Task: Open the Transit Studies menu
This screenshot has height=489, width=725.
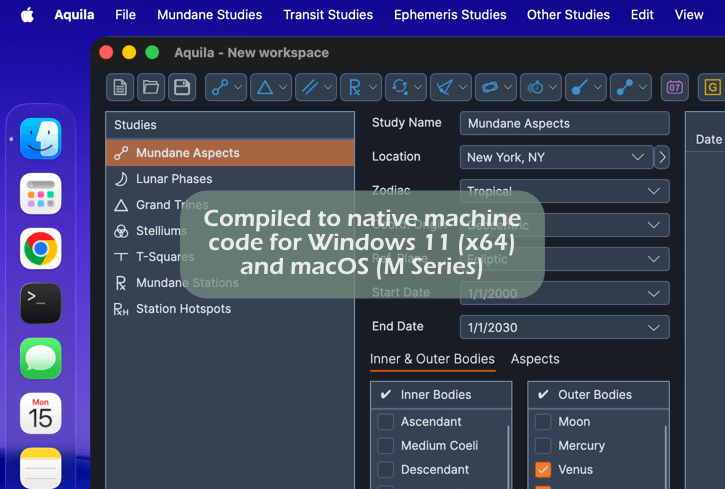Action: coord(328,15)
